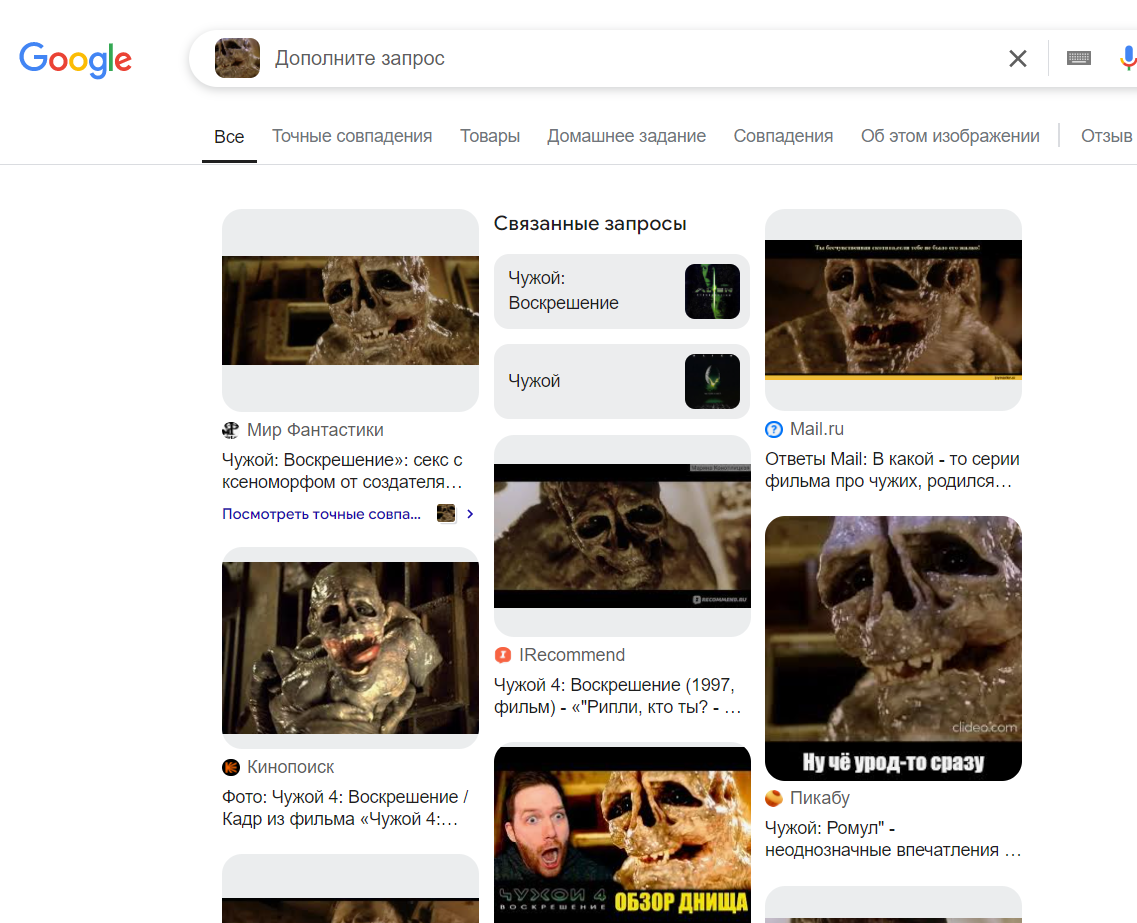Click the 'Mail.ru' source name
1137x923 pixels.
pos(816,429)
